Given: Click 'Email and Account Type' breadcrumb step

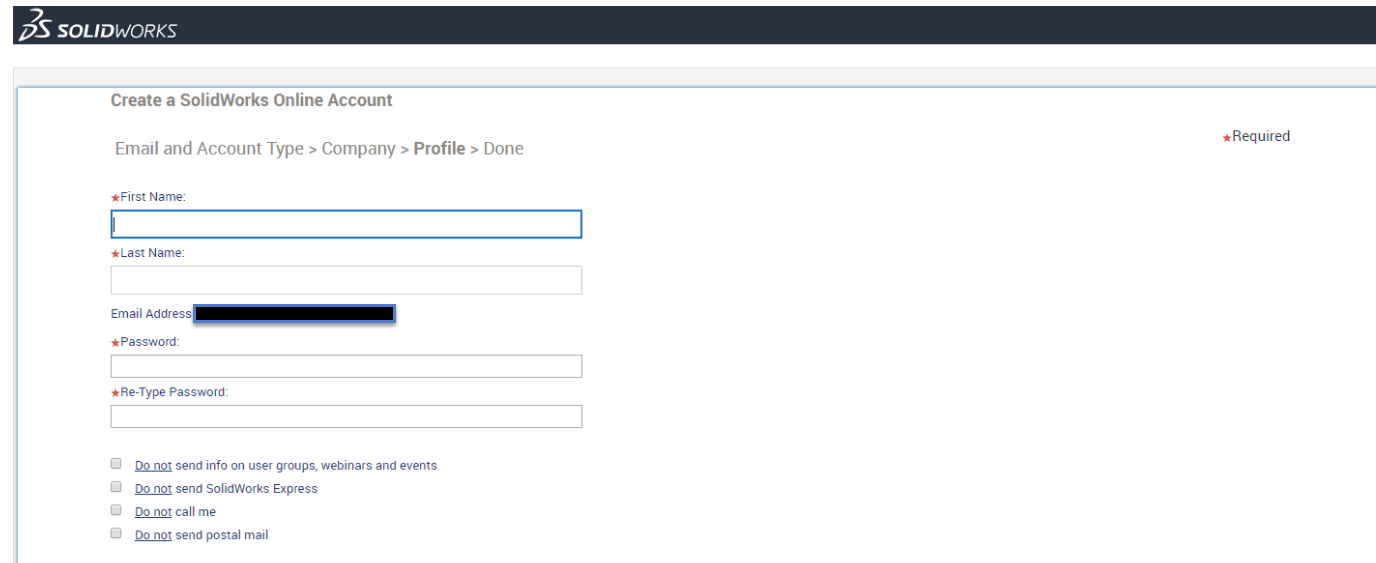Looking at the screenshot, I should (209, 148).
